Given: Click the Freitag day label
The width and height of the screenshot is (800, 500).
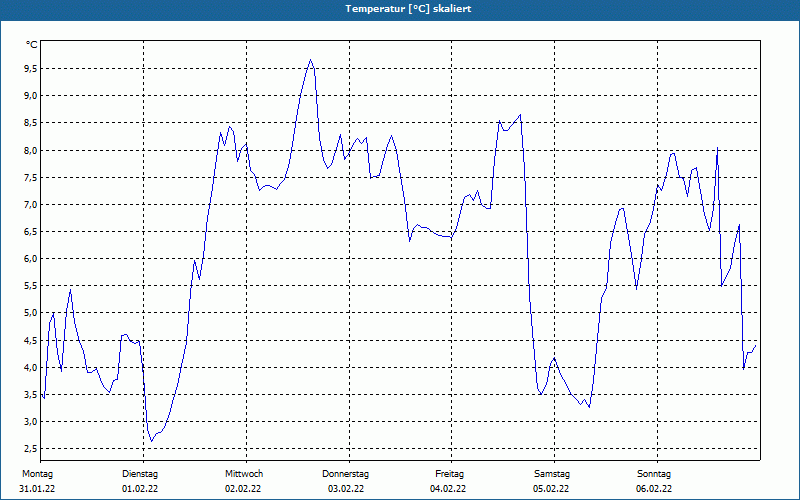Looking at the screenshot, I should click(449, 474).
